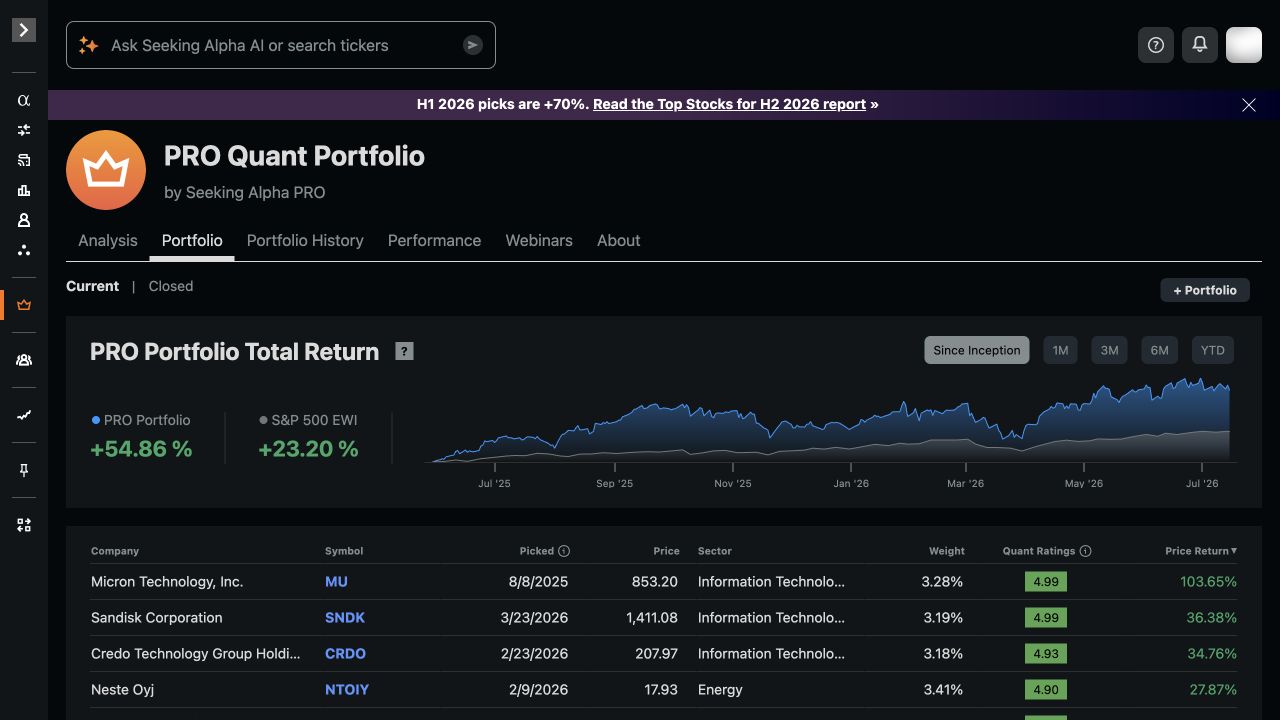This screenshot has width=1280, height=720.
Task: Open the Top Stocks for H2 2026 report link
Action: pyautogui.click(x=729, y=104)
